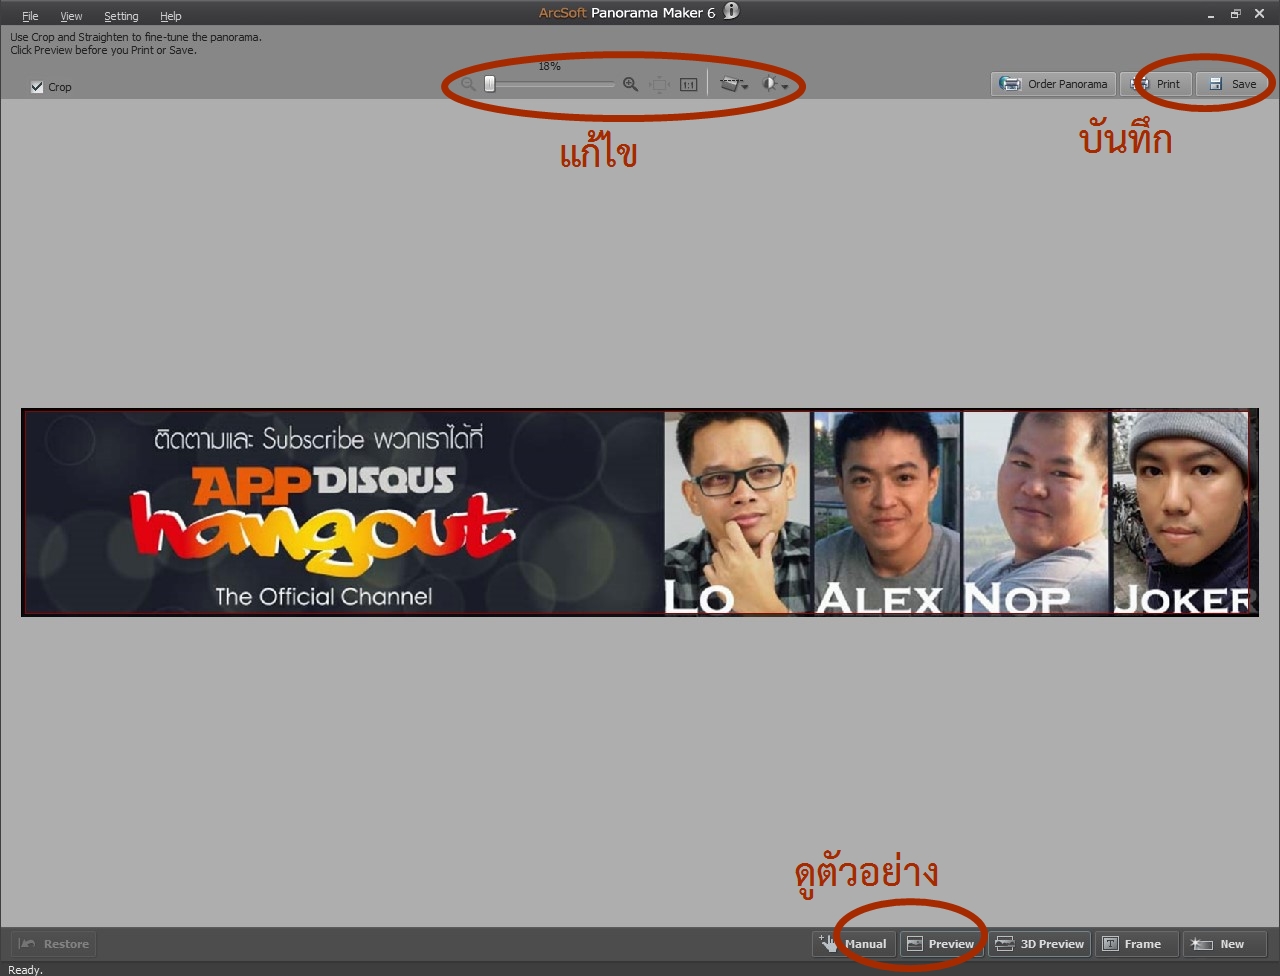The height and width of the screenshot is (976, 1280).
Task: Open the brightness contrast adjustment dropdown
Action: [775, 85]
